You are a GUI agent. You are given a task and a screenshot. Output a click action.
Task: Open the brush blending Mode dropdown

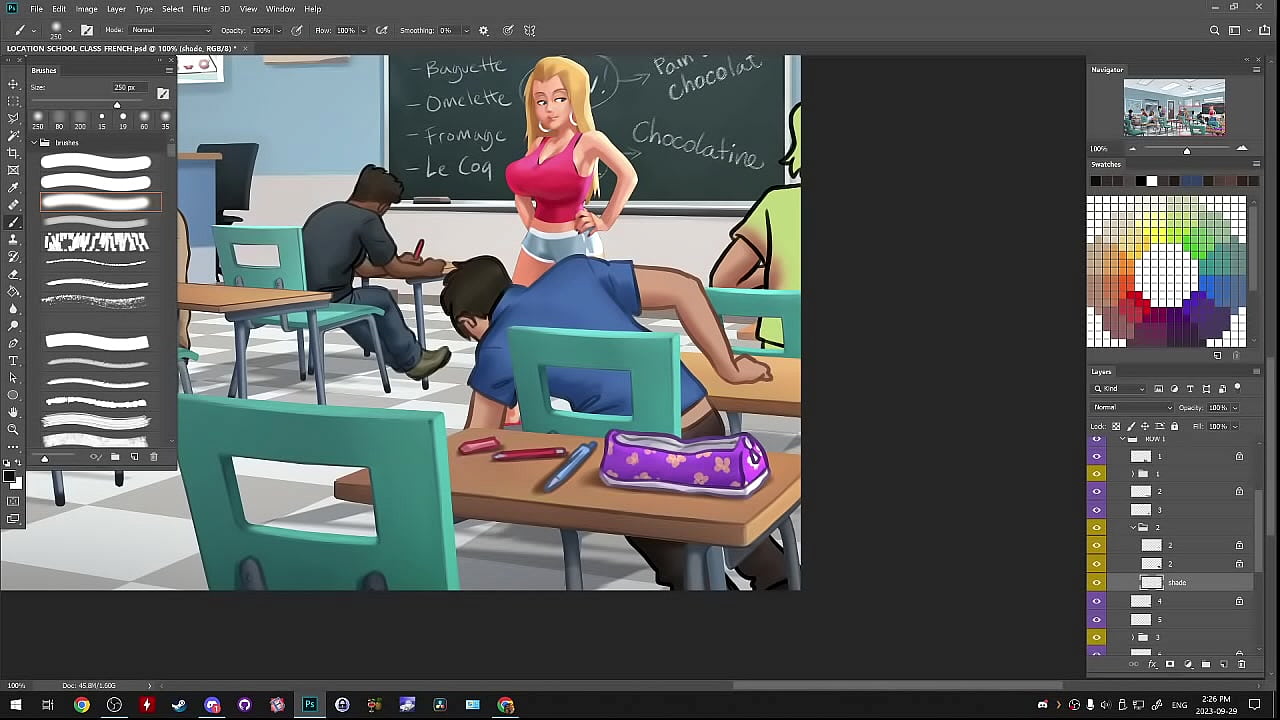point(172,30)
